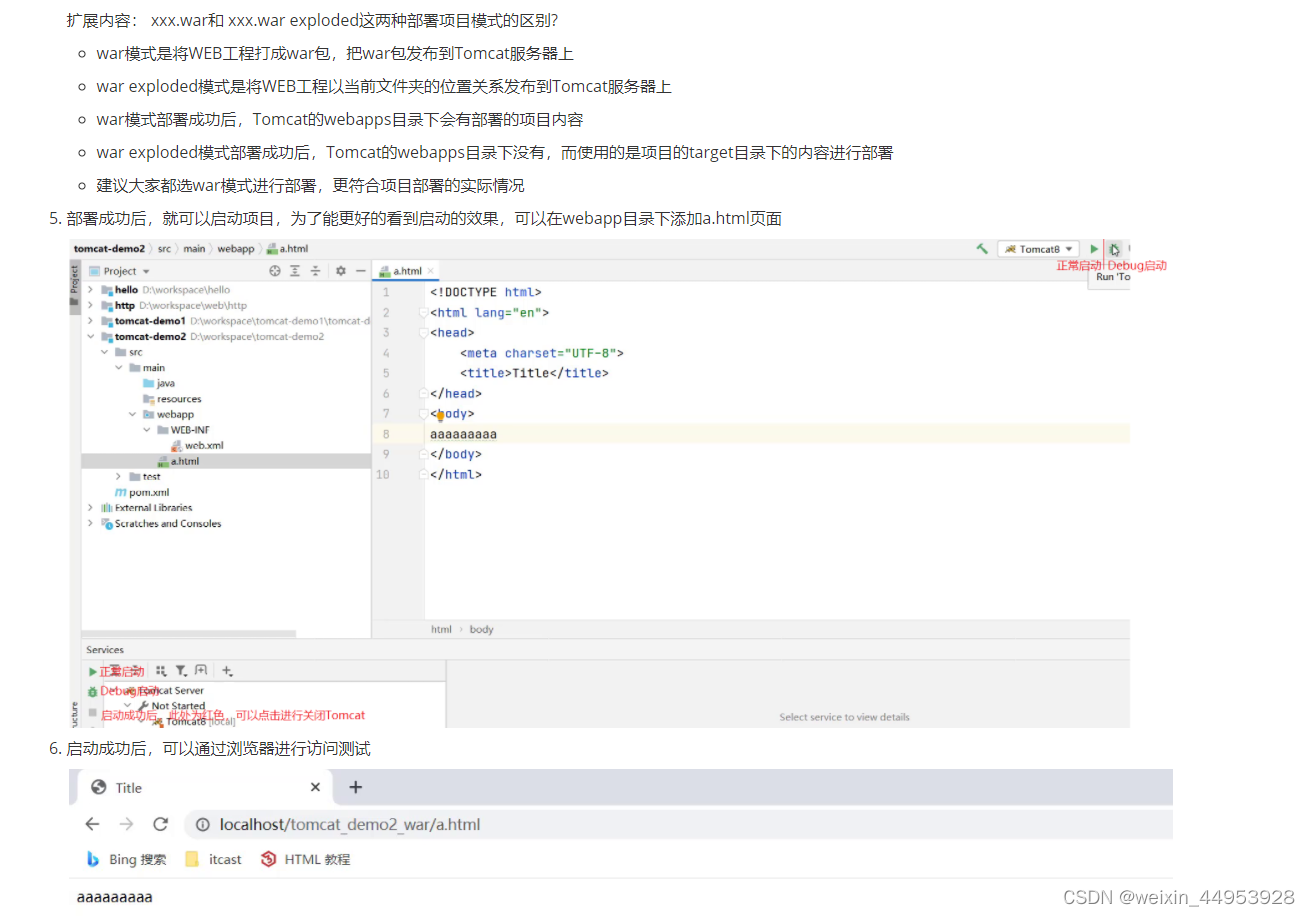The height and width of the screenshot is (916, 1310).
Task: Click the browser Reload icon
Action: tap(160, 824)
